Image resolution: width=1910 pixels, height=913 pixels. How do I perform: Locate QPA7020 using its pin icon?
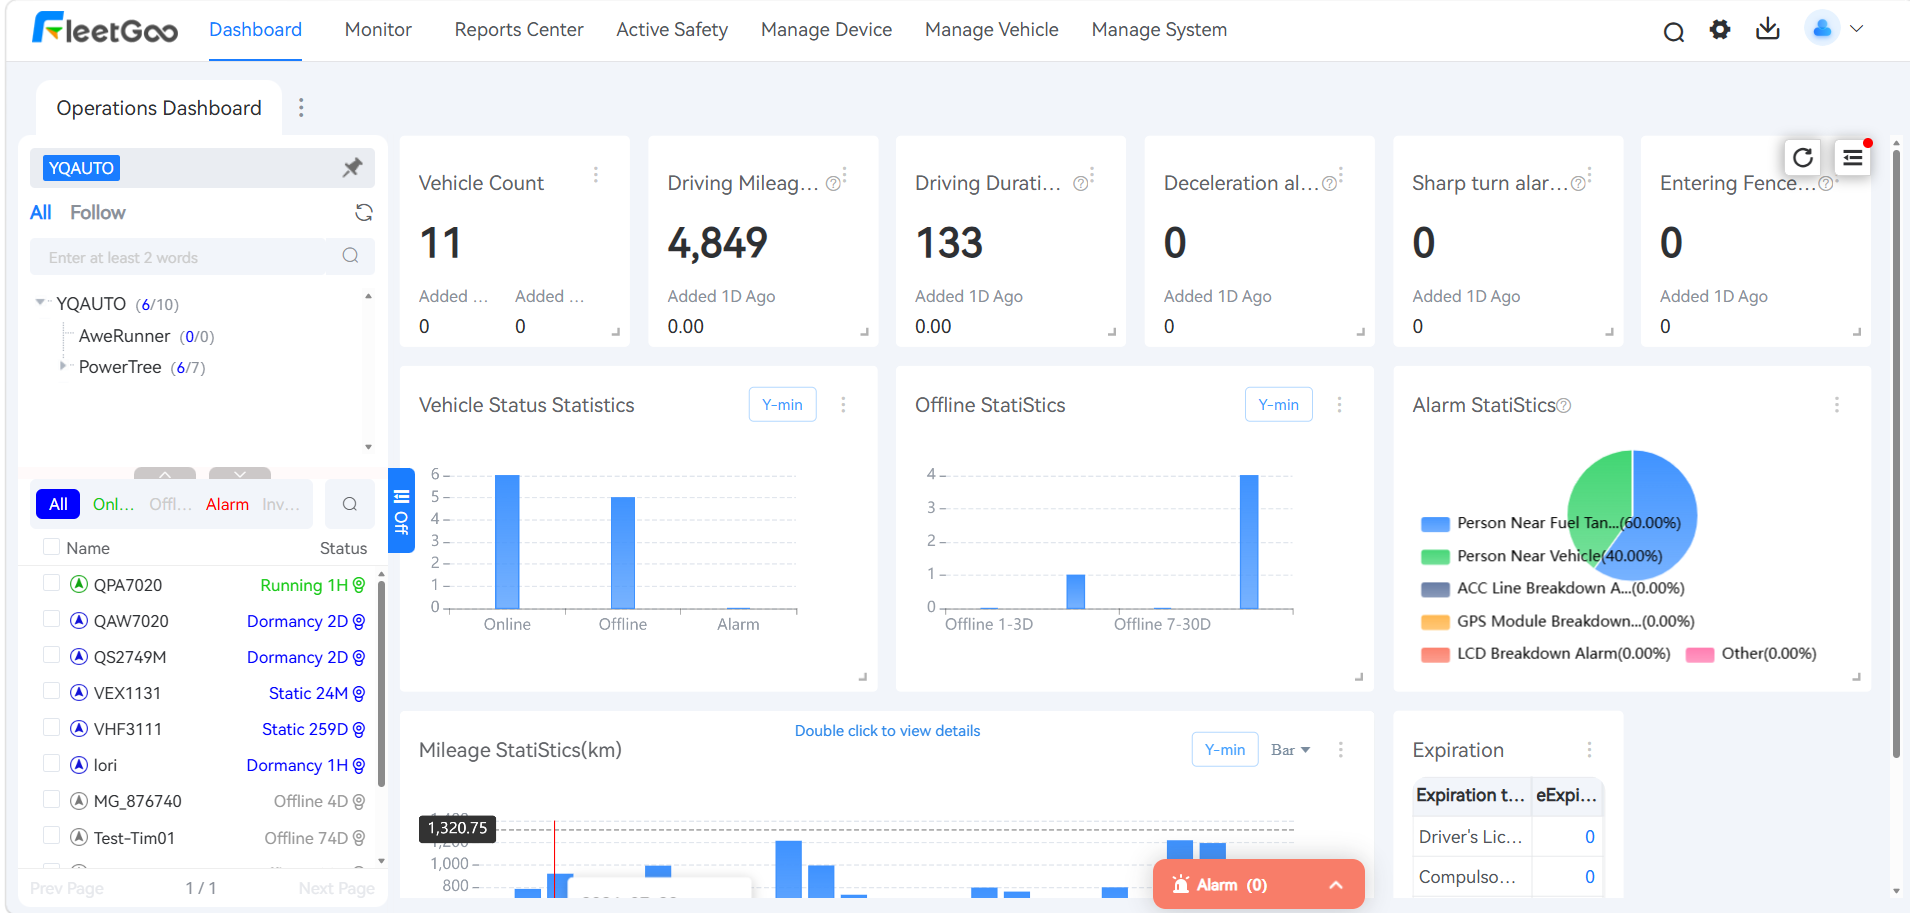pyautogui.click(x=359, y=585)
